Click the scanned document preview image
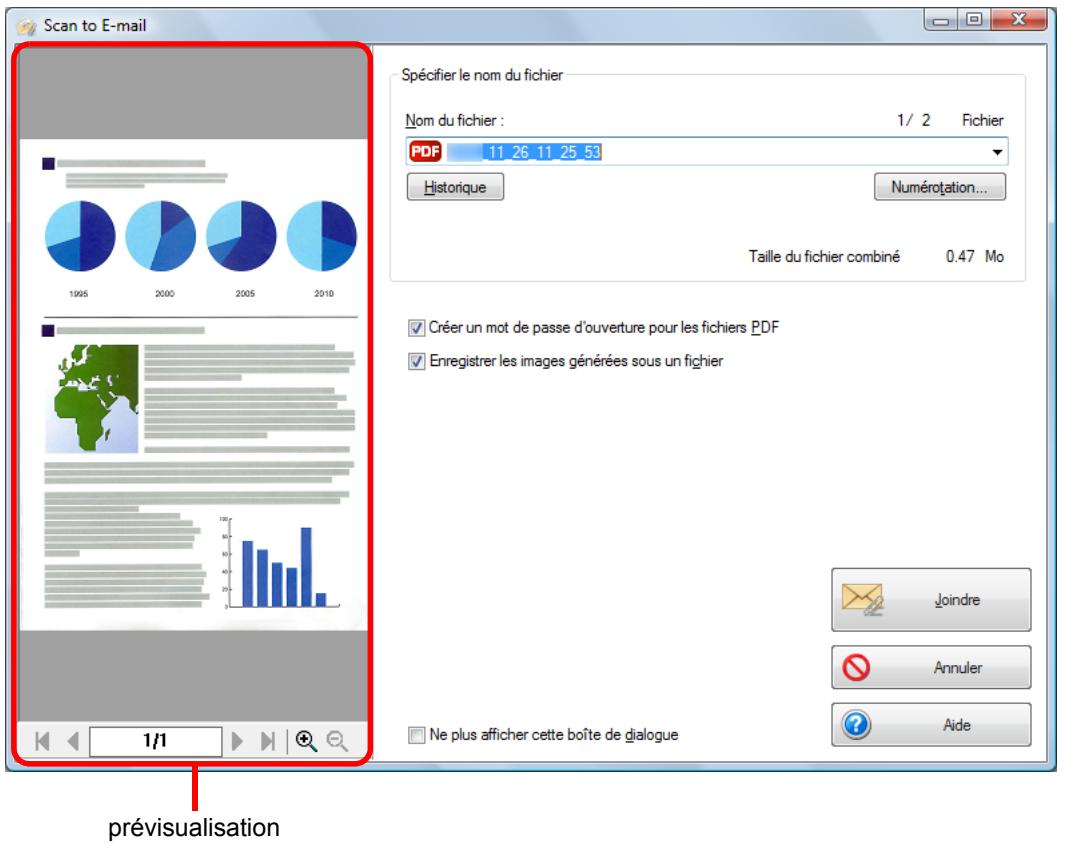Screen dimensions: 1065x845 pyautogui.click(x=194, y=384)
